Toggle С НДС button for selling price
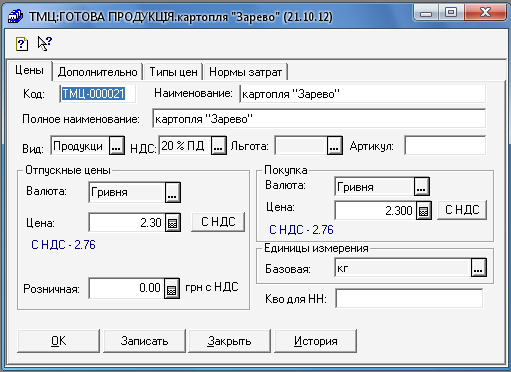Image resolution: width=511 pixels, height=372 pixels. click(x=218, y=222)
